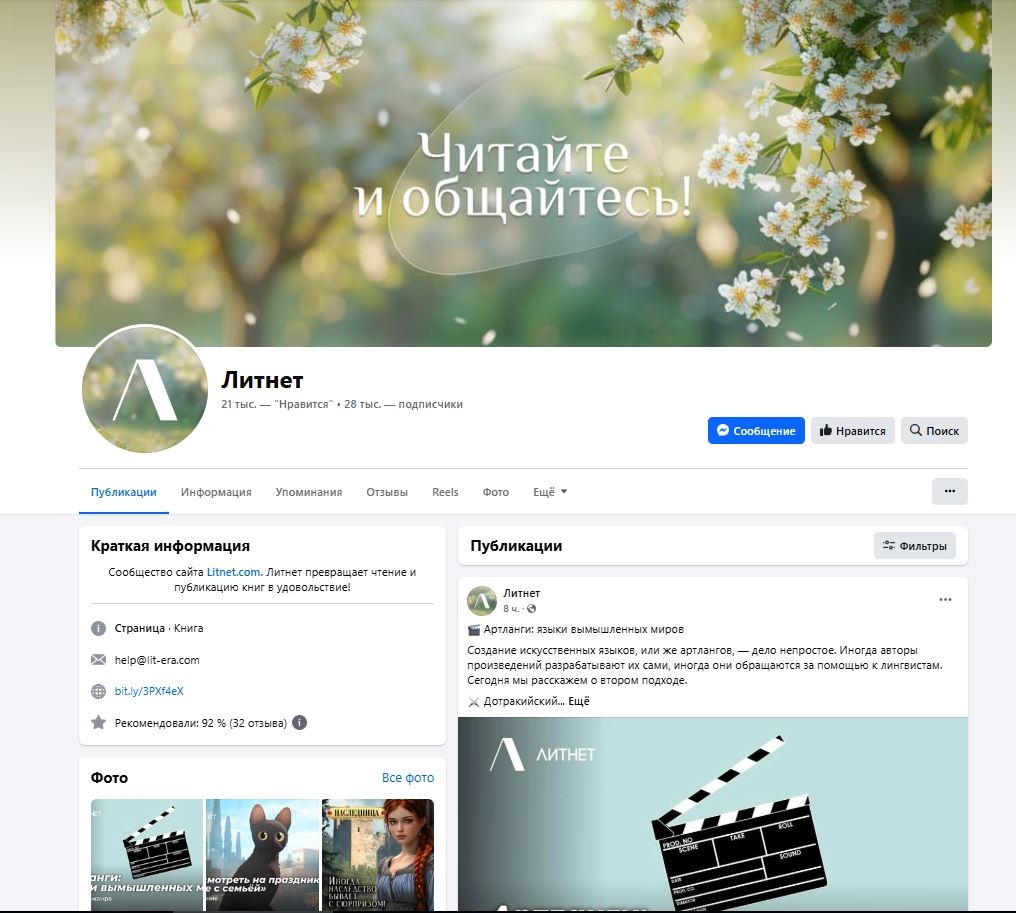Click Рекомендовали: 92 % (32 отзыва) text
This screenshot has width=1016, height=913.
pos(200,722)
